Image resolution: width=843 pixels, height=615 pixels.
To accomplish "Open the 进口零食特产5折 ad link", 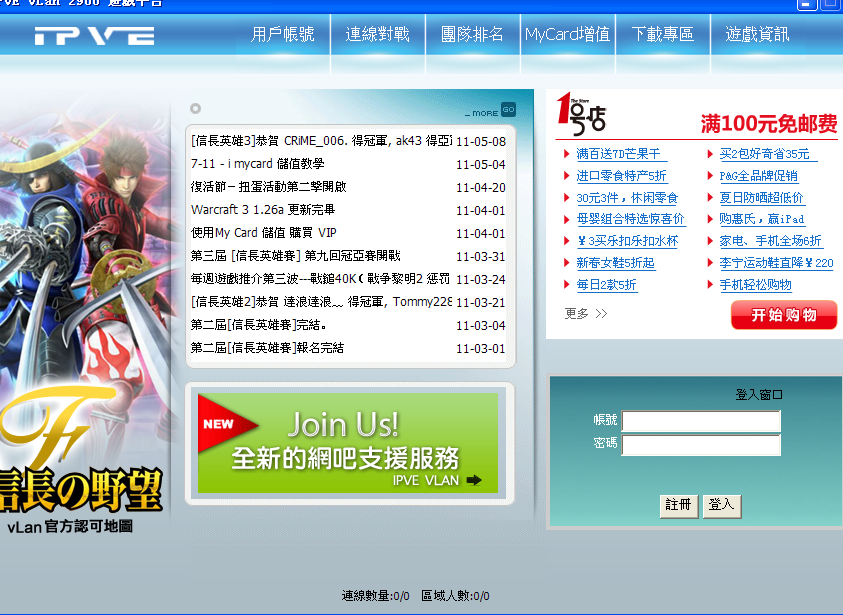I will pos(621,176).
